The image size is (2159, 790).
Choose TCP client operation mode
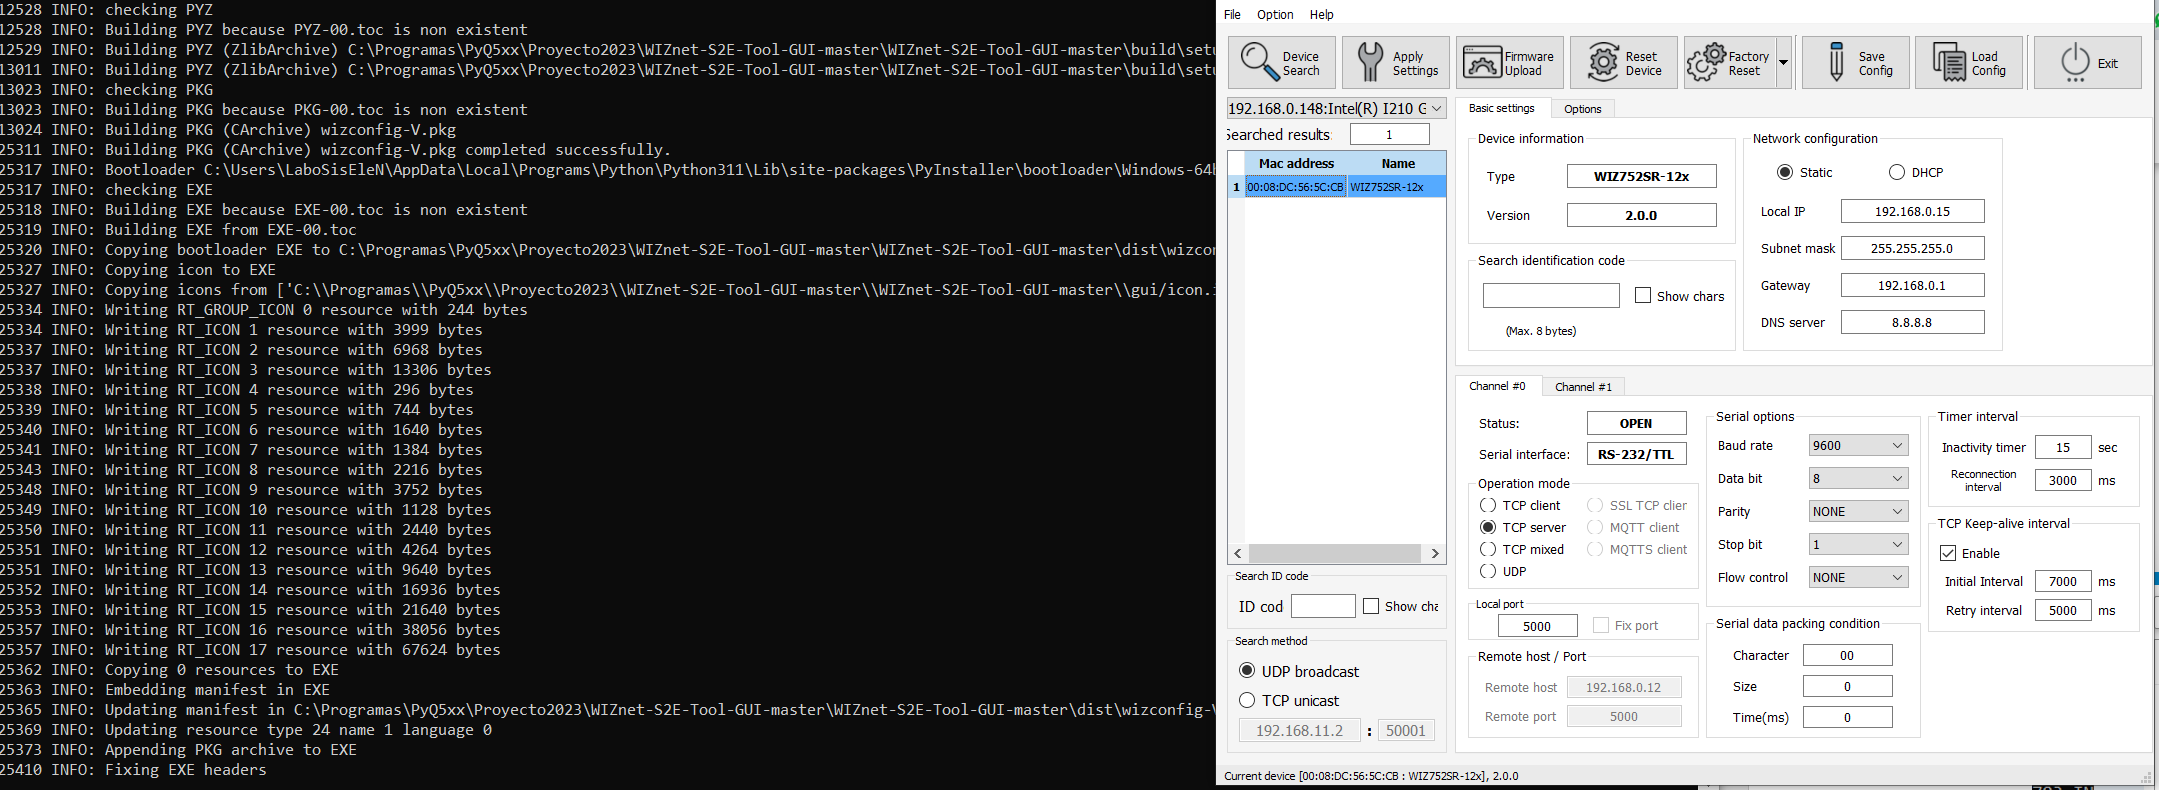[1488, 505]
